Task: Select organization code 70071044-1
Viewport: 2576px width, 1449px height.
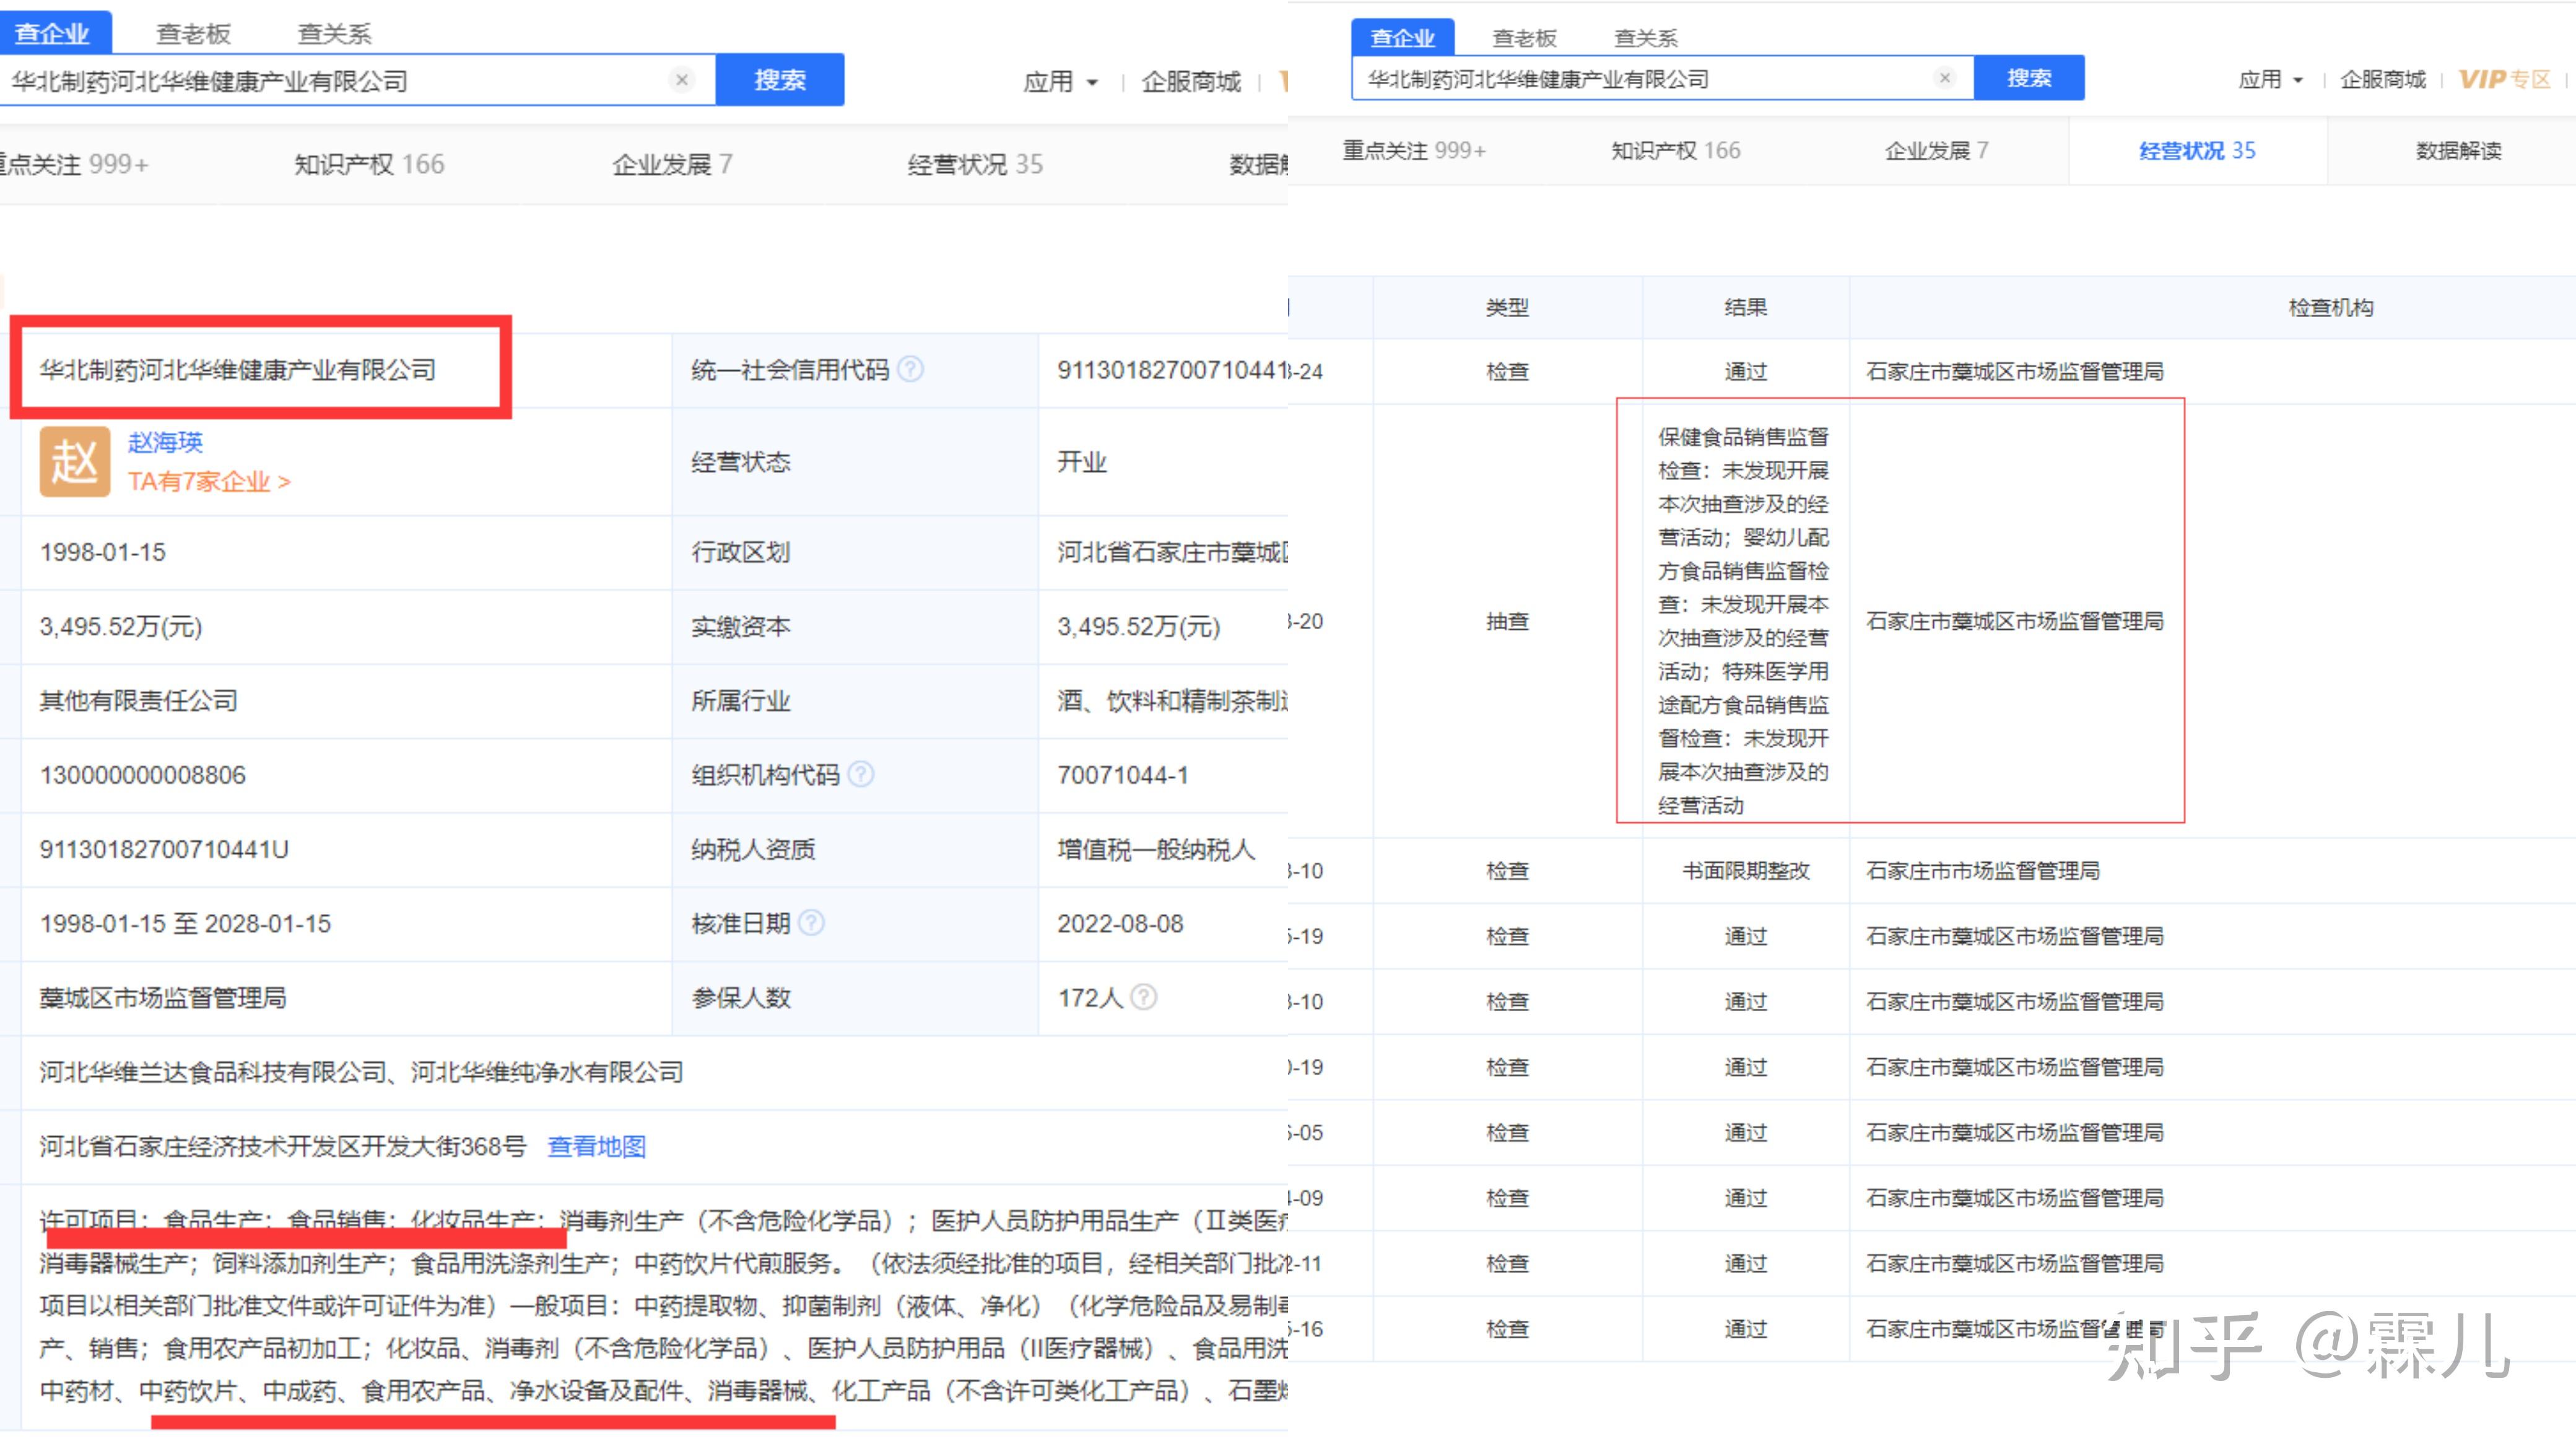Action: (1123, 775)
